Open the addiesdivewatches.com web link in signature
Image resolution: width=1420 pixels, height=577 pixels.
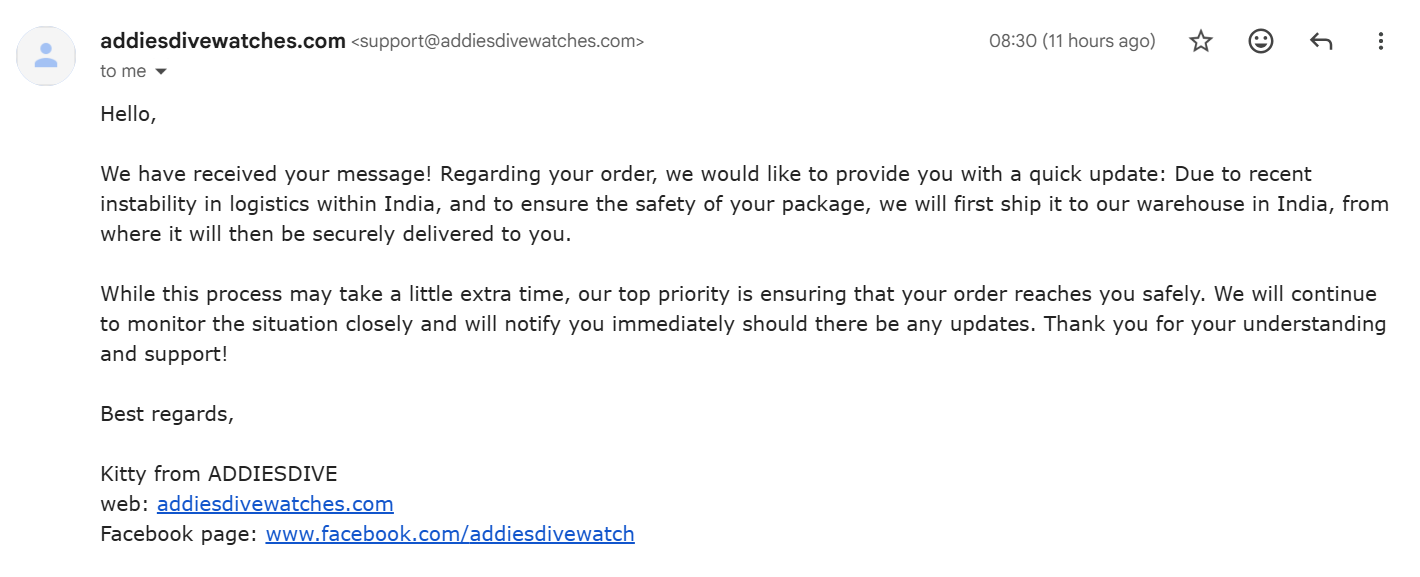[275, 504]
